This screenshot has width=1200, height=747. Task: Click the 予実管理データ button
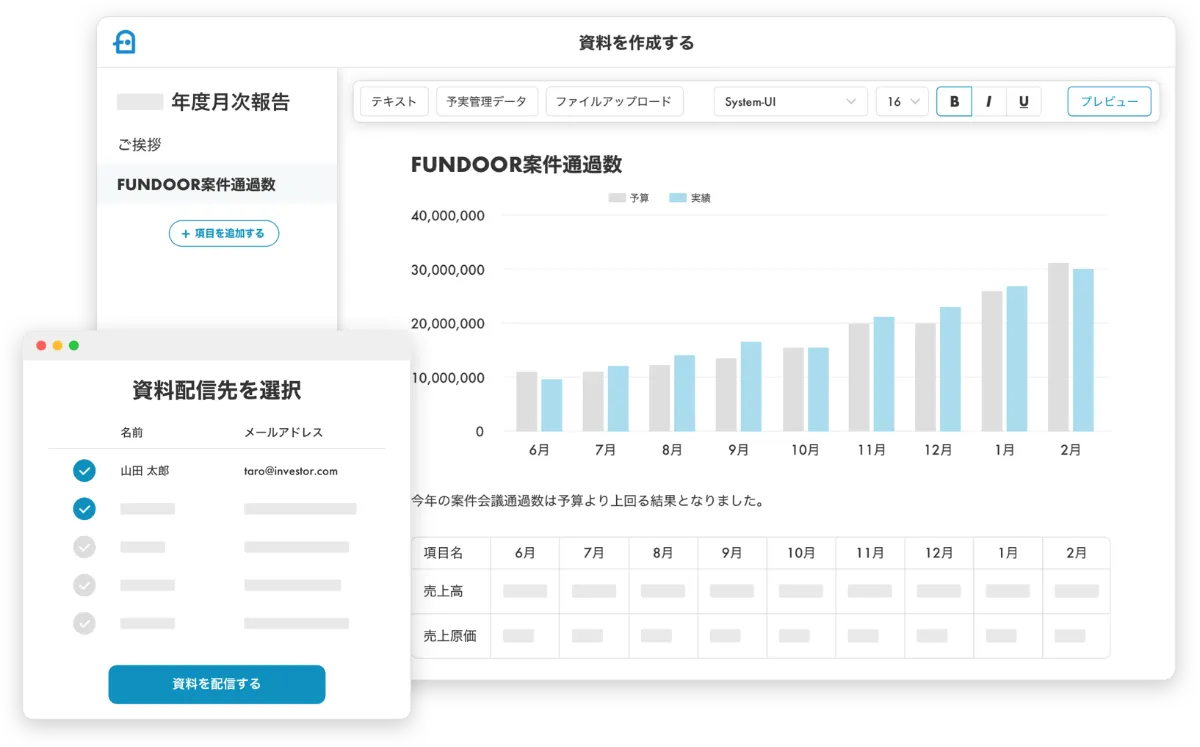tap(487, 101)
